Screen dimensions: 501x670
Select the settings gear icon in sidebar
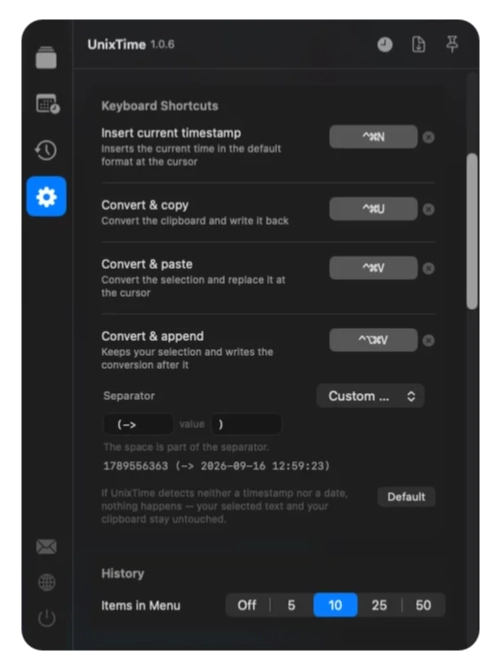click(x=46, y=197)
